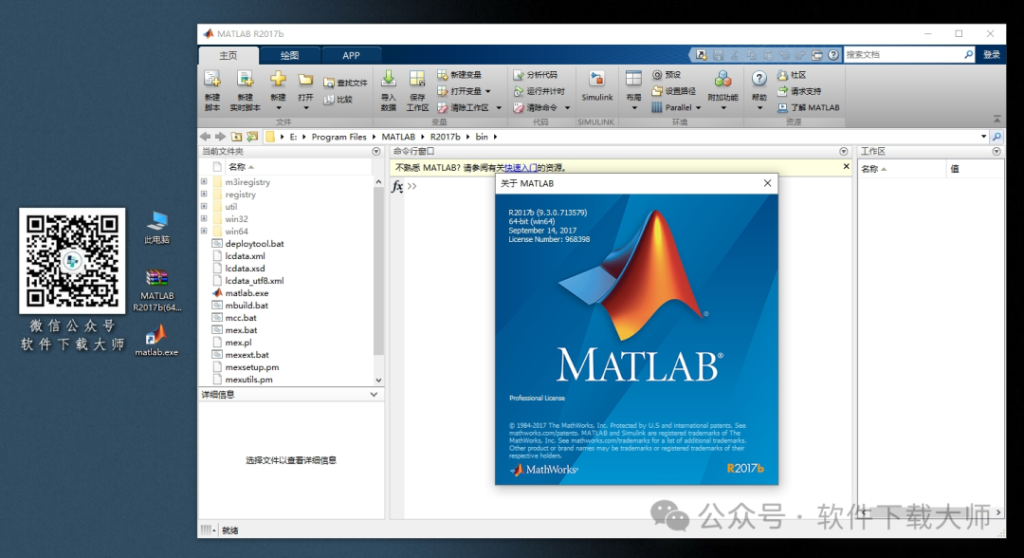Click the 清除命令 icon
Viewport: 1024px width, 558px height.
click(519, 108)
